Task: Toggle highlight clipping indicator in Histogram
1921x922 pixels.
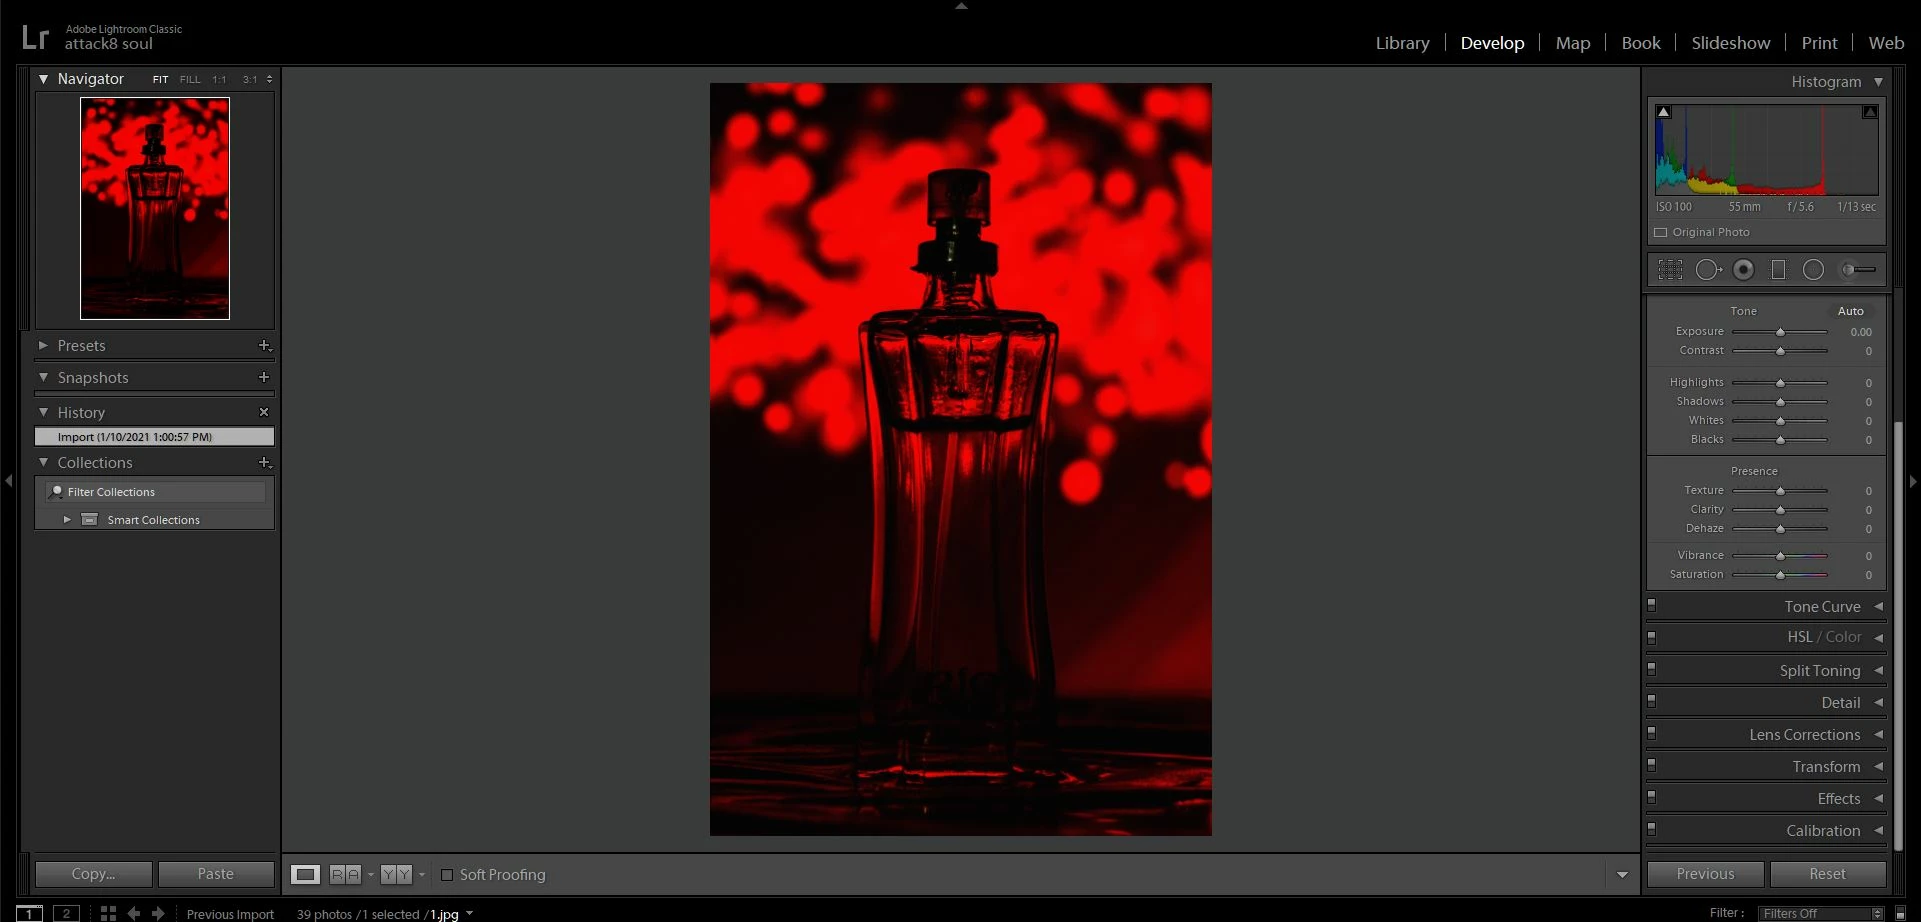Action: (x=1870, y=112)
